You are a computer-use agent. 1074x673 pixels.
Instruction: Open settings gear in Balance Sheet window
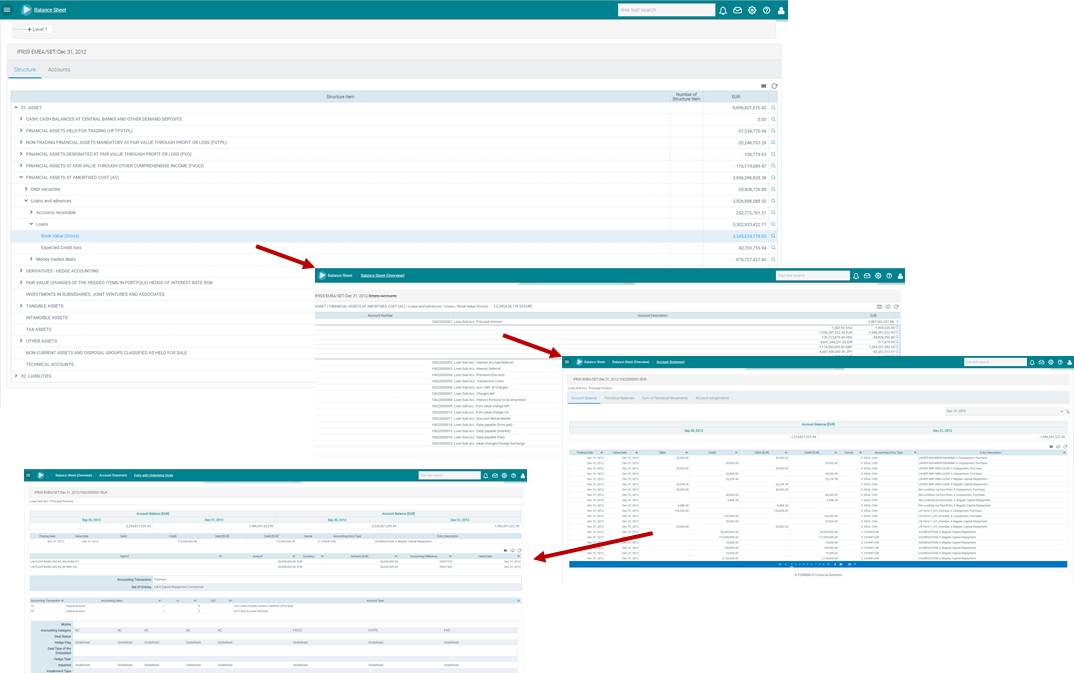pos(752,10)
